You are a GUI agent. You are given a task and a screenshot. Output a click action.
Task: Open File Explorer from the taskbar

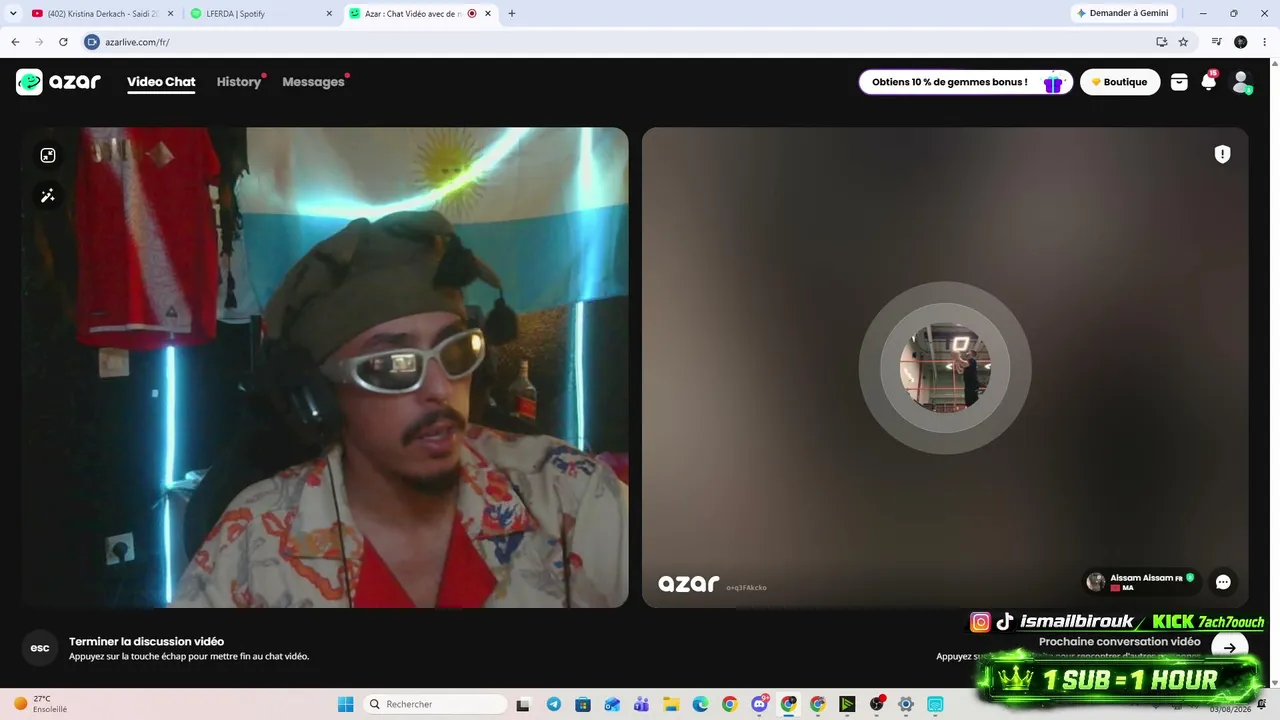671,704
